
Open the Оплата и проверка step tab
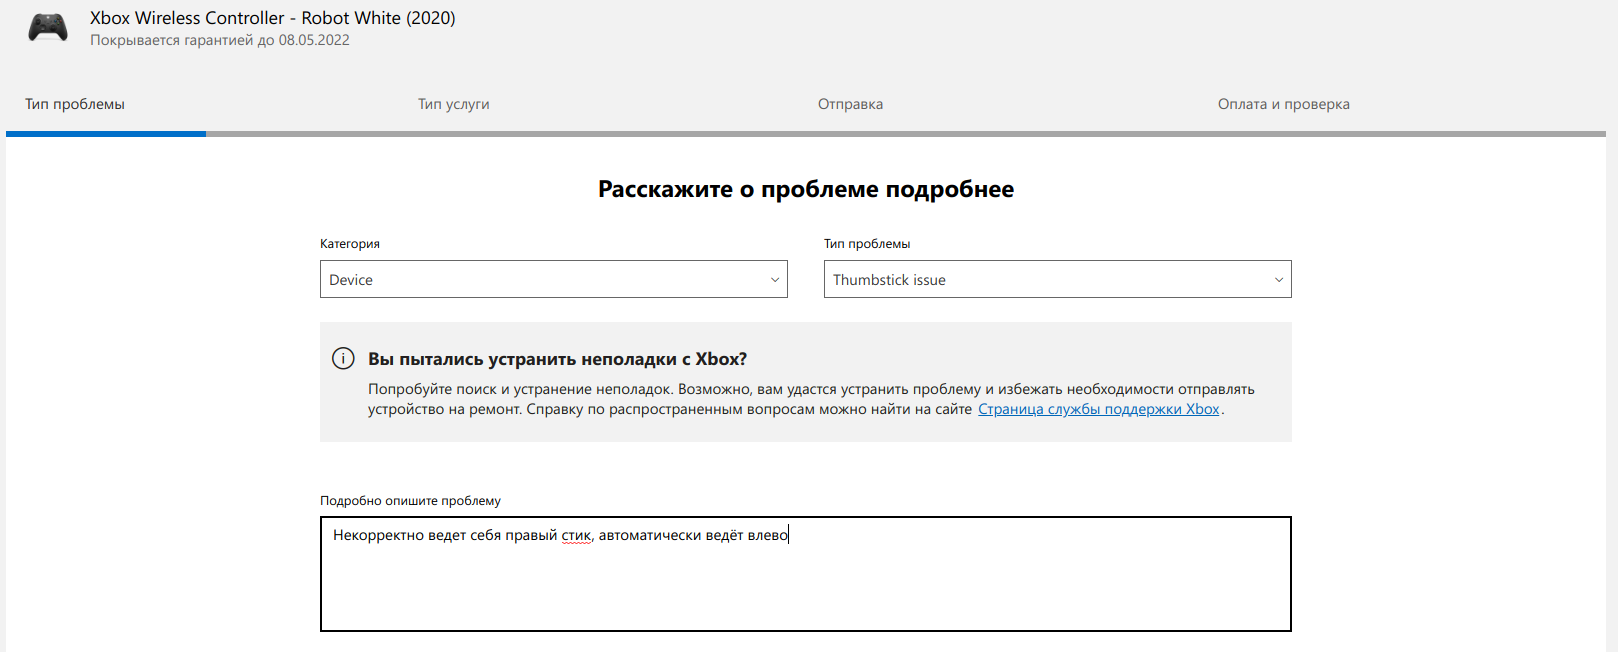1283,104
